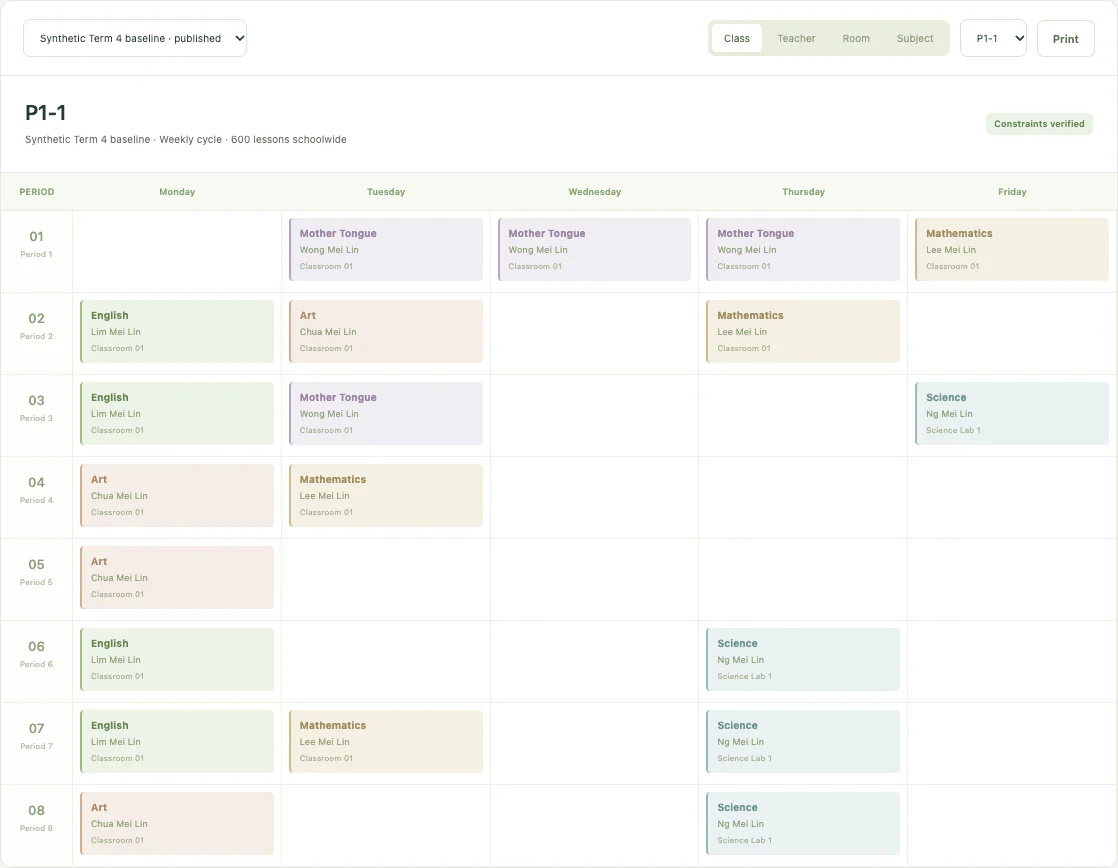Open Tuesday period 4 Mathematics lesson

click(386, 496)
